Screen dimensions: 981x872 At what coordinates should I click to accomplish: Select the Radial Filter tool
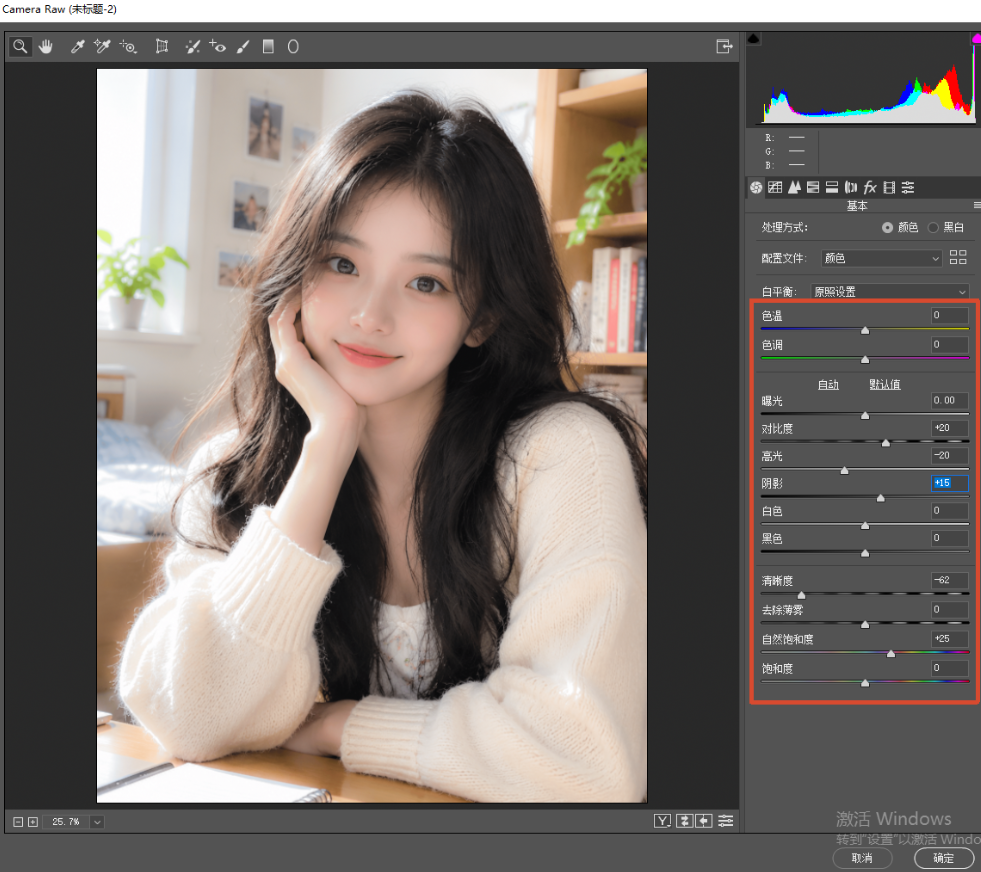pos(293,46)
